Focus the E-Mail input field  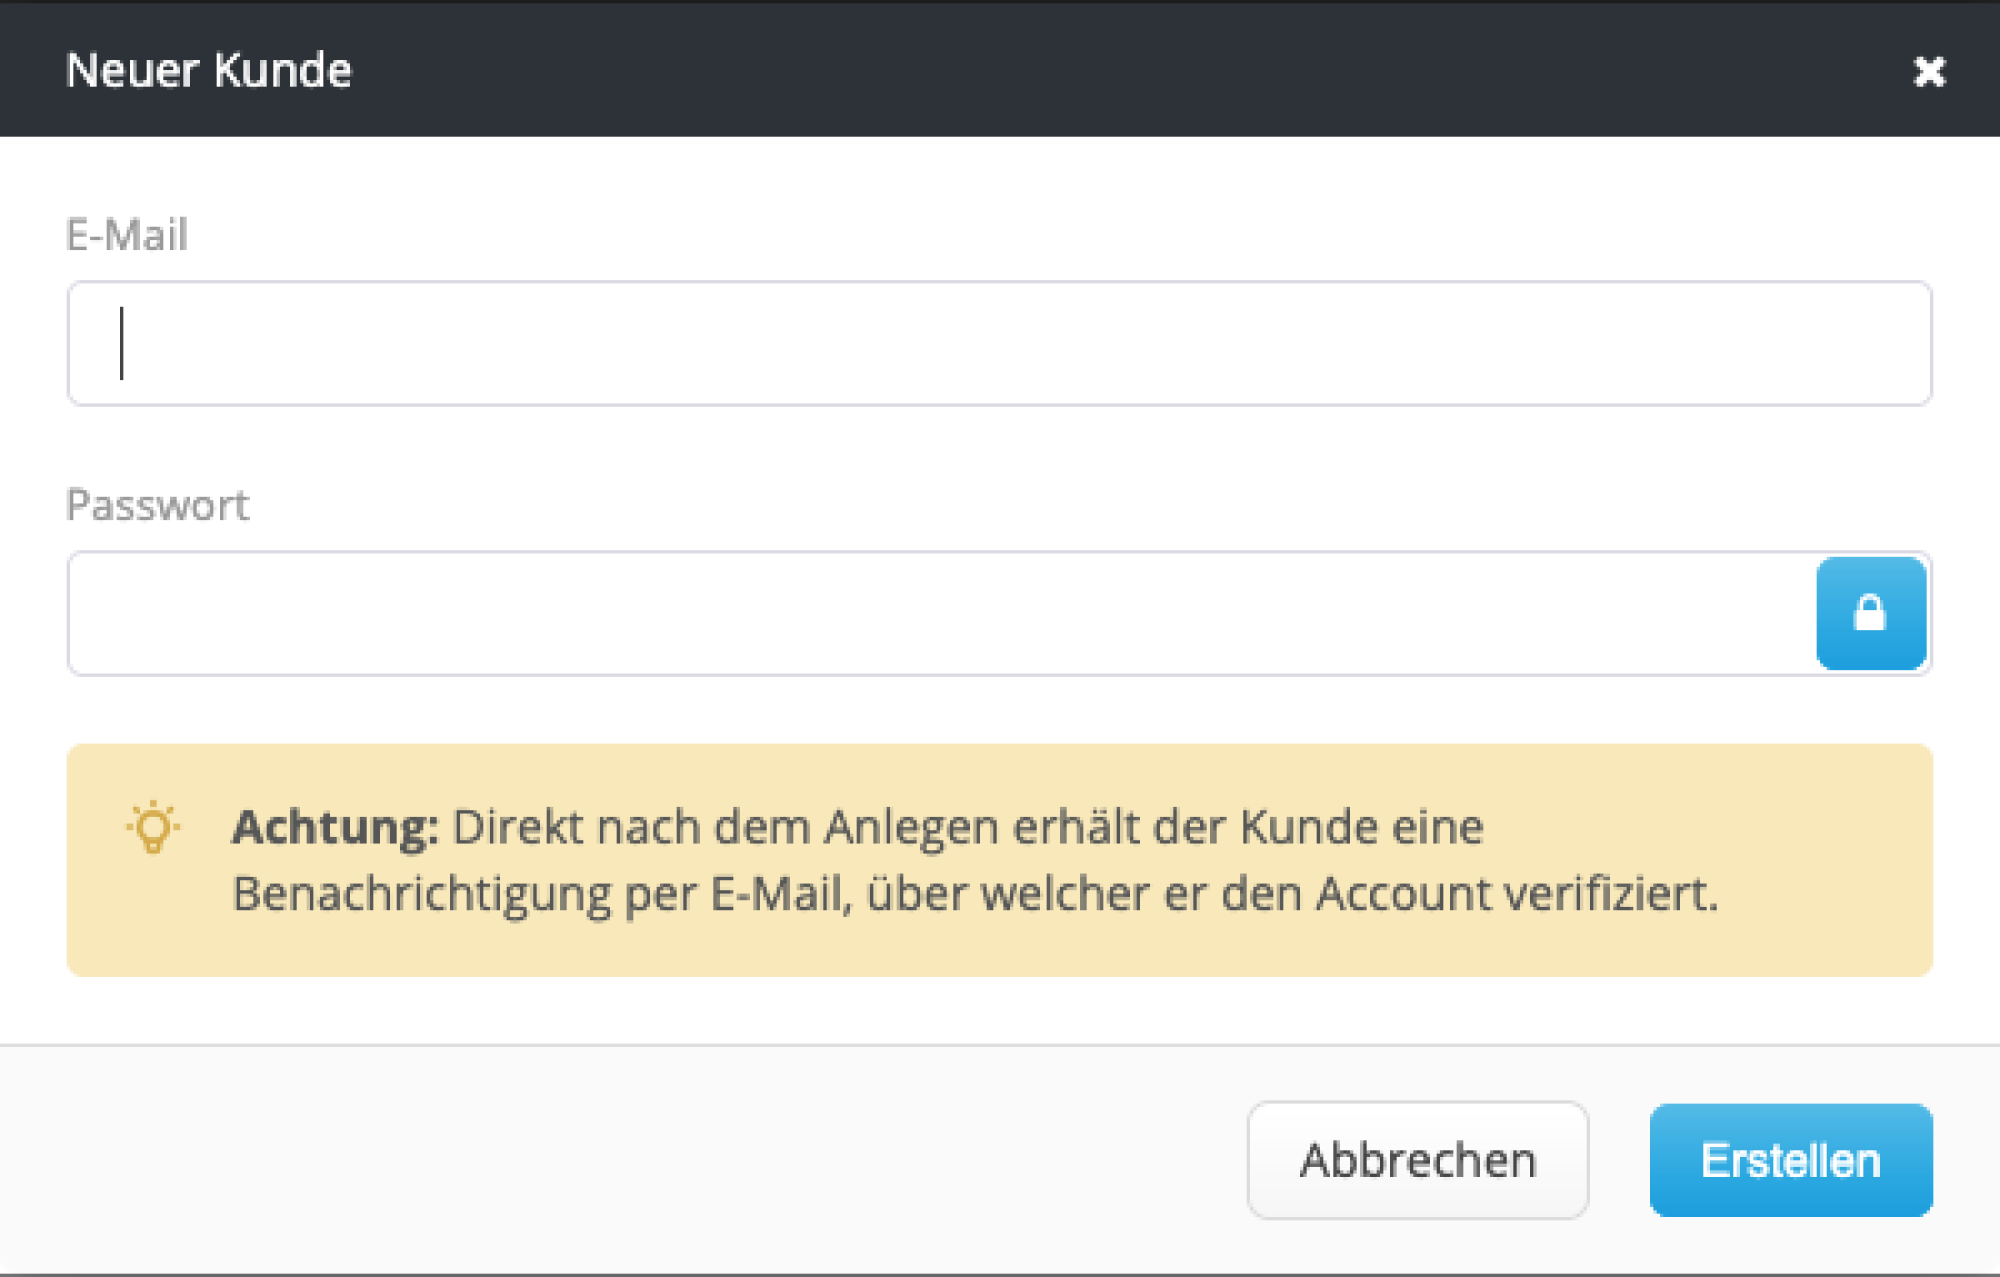tap(998, 343)
